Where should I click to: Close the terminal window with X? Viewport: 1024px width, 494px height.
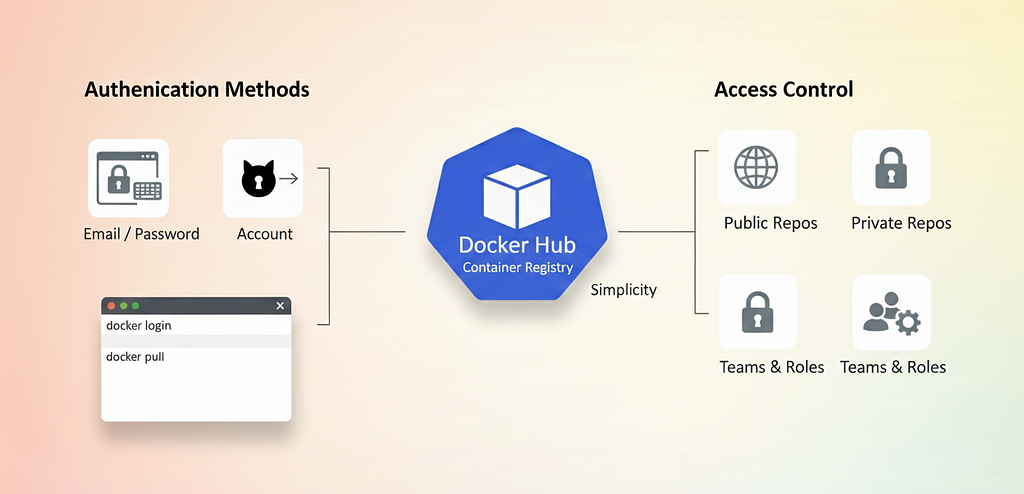click(280, 306)
